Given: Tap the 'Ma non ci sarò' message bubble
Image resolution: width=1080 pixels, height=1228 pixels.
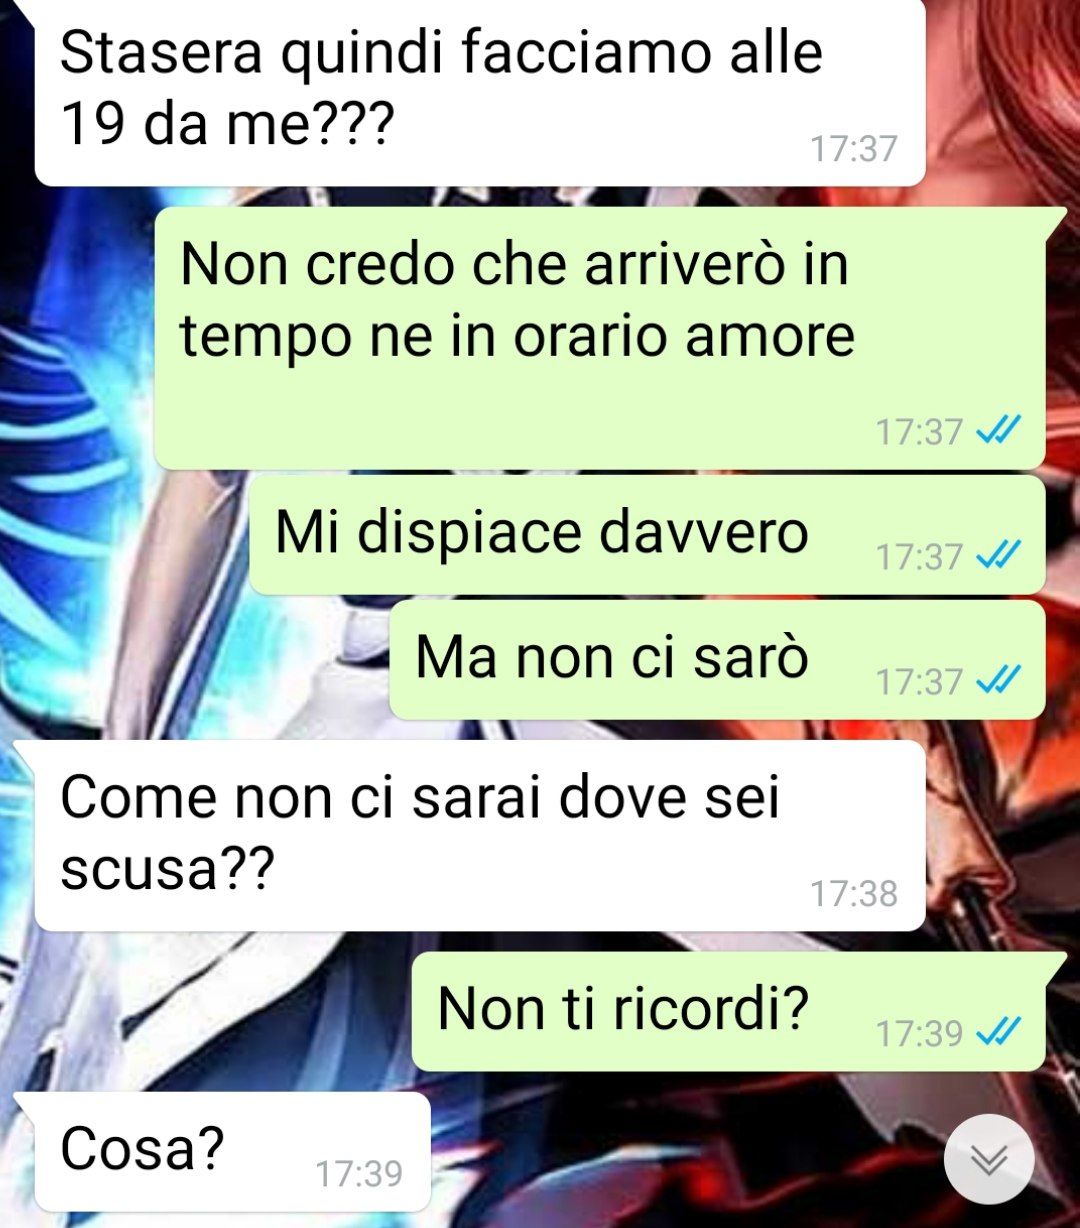Looking at the screenshot, I should [x=717, y=660].
